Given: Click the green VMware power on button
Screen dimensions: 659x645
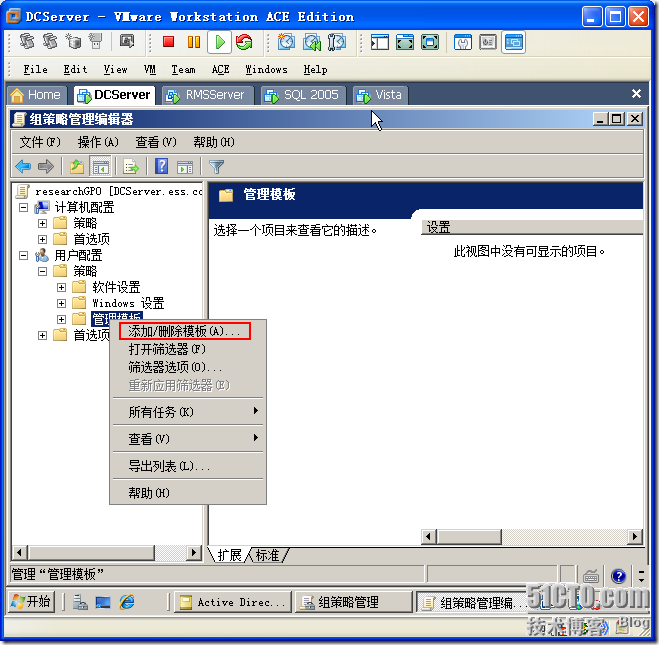Looking at the screenshot, I should [x=219, y=42].
